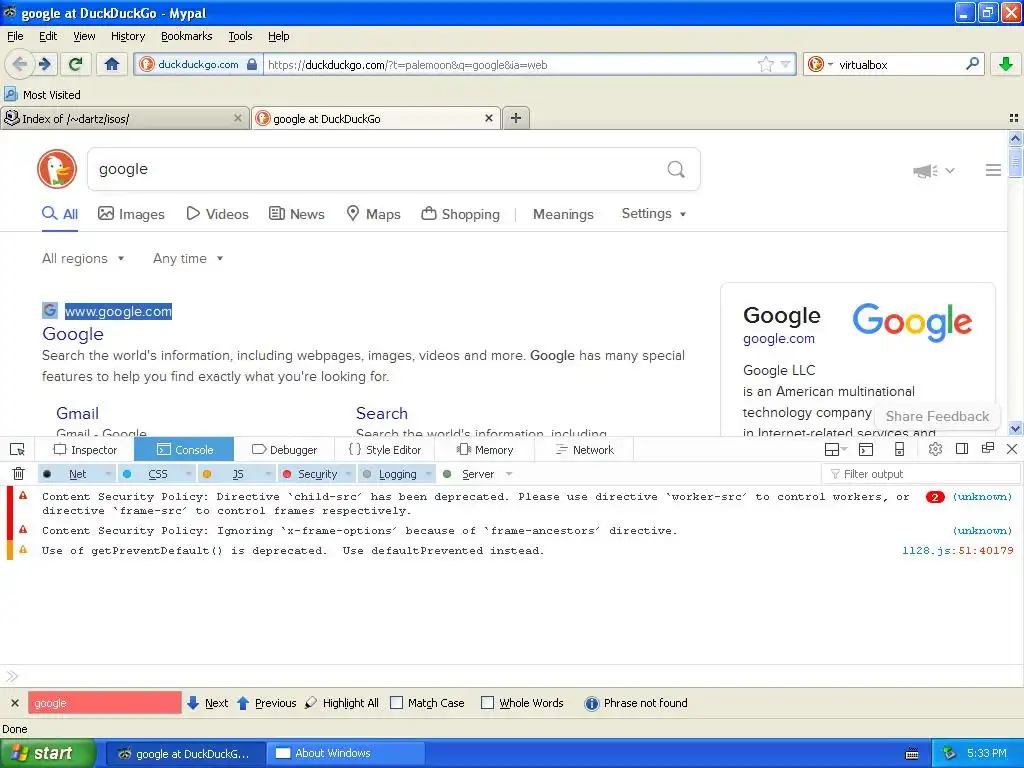Click the safely remove hardware tray icon

point(950,753)
